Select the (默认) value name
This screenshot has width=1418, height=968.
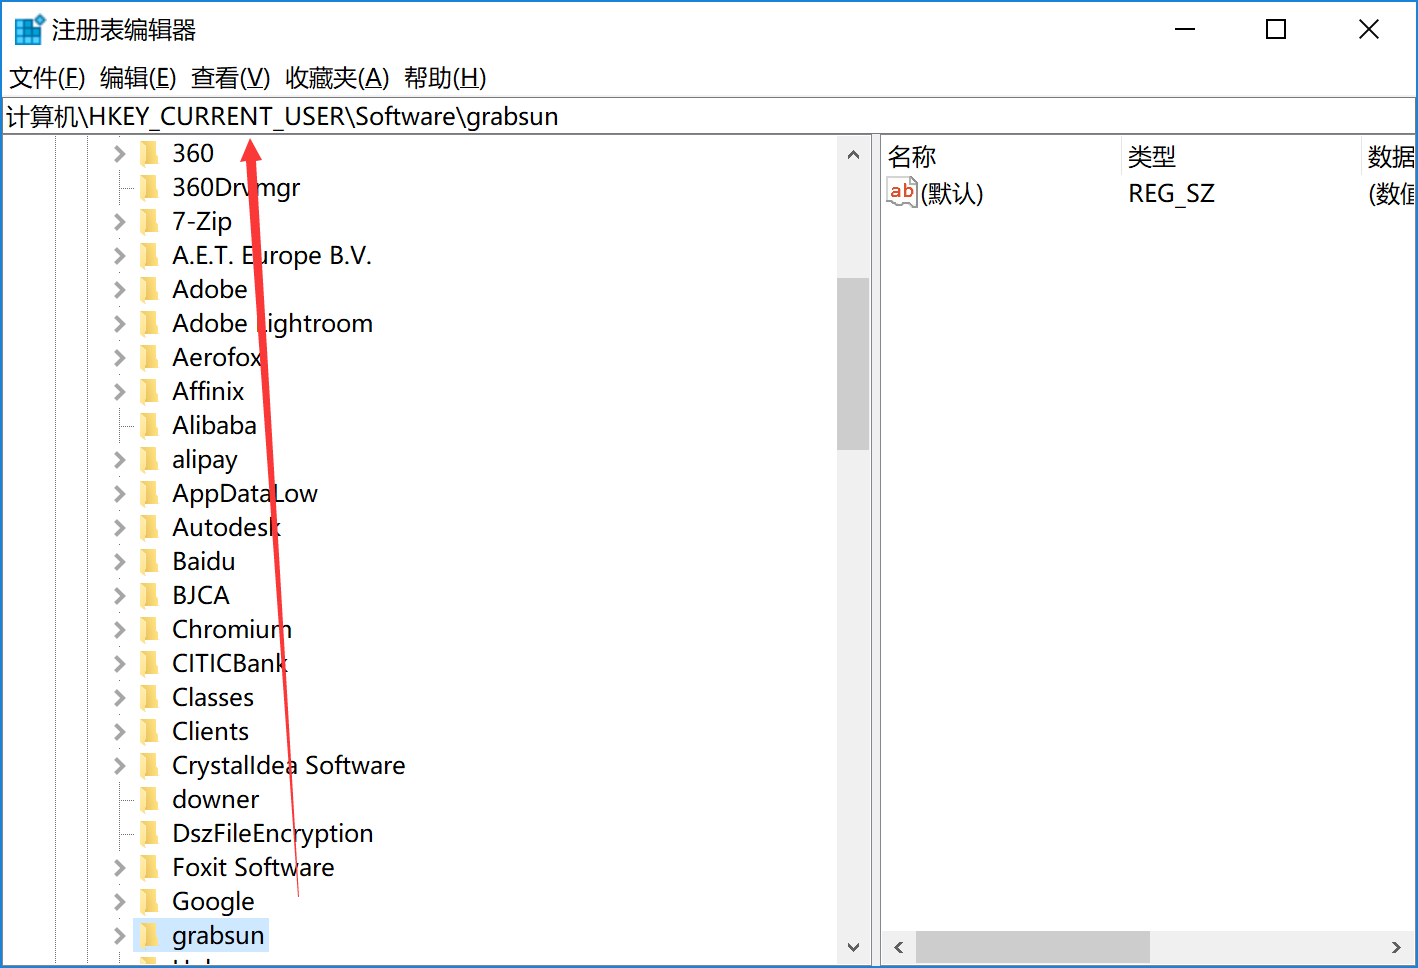click(x=952, y=193)
